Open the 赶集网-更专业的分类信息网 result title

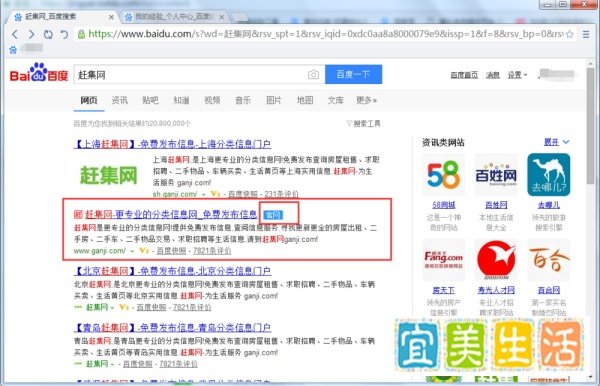[171, 215]
